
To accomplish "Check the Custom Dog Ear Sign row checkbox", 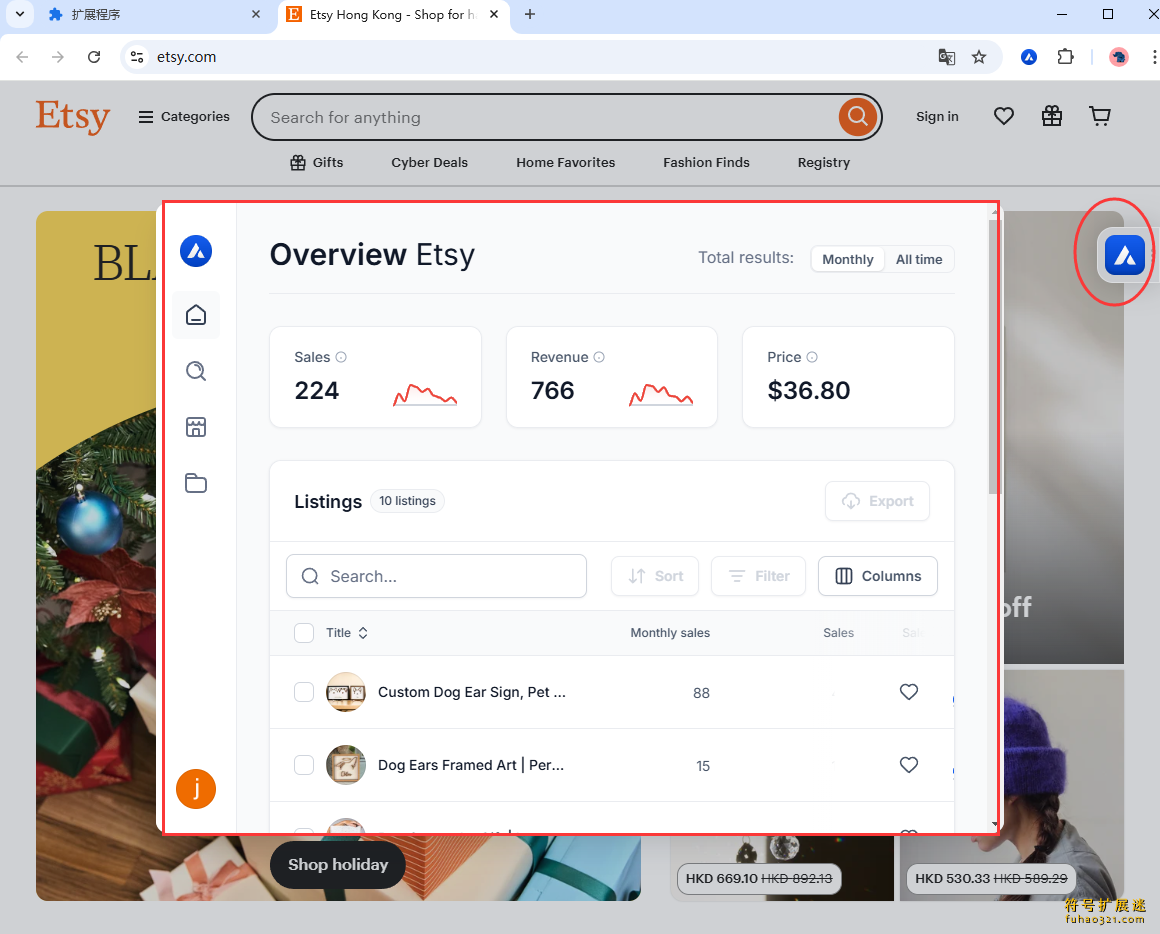I will (304, 692).
